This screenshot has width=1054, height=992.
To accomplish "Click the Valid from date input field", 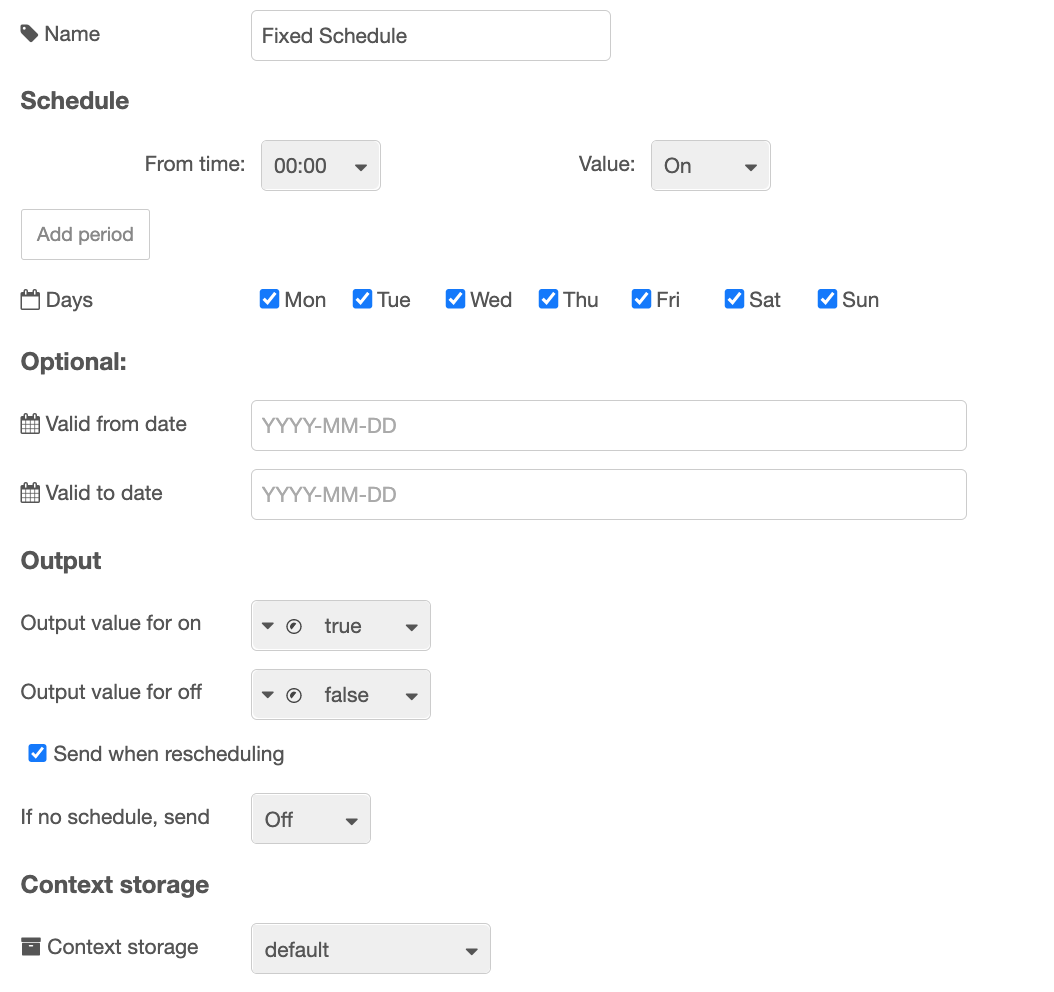I will click(x=609, y=425).
